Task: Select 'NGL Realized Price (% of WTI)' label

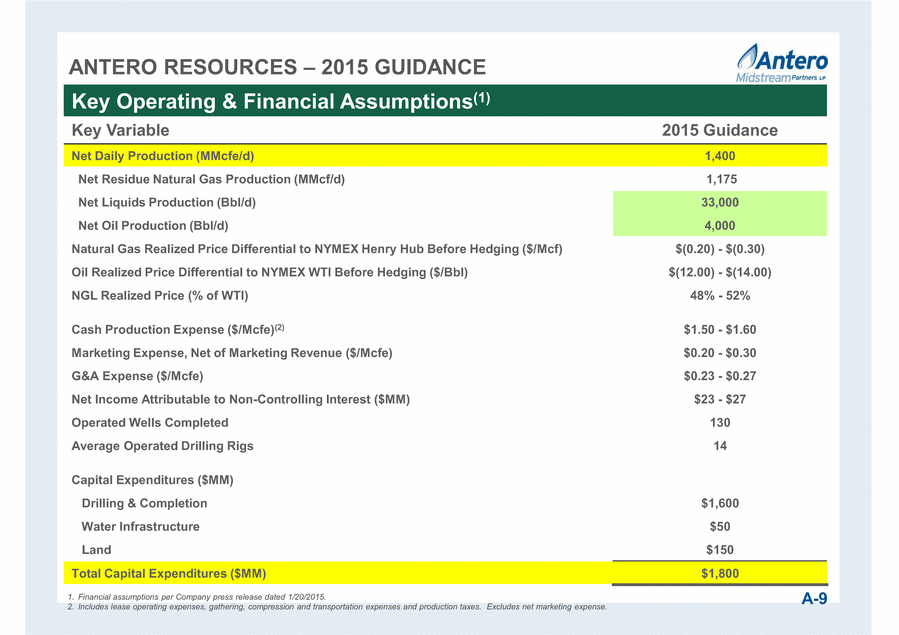Action: tap(160, 296)
